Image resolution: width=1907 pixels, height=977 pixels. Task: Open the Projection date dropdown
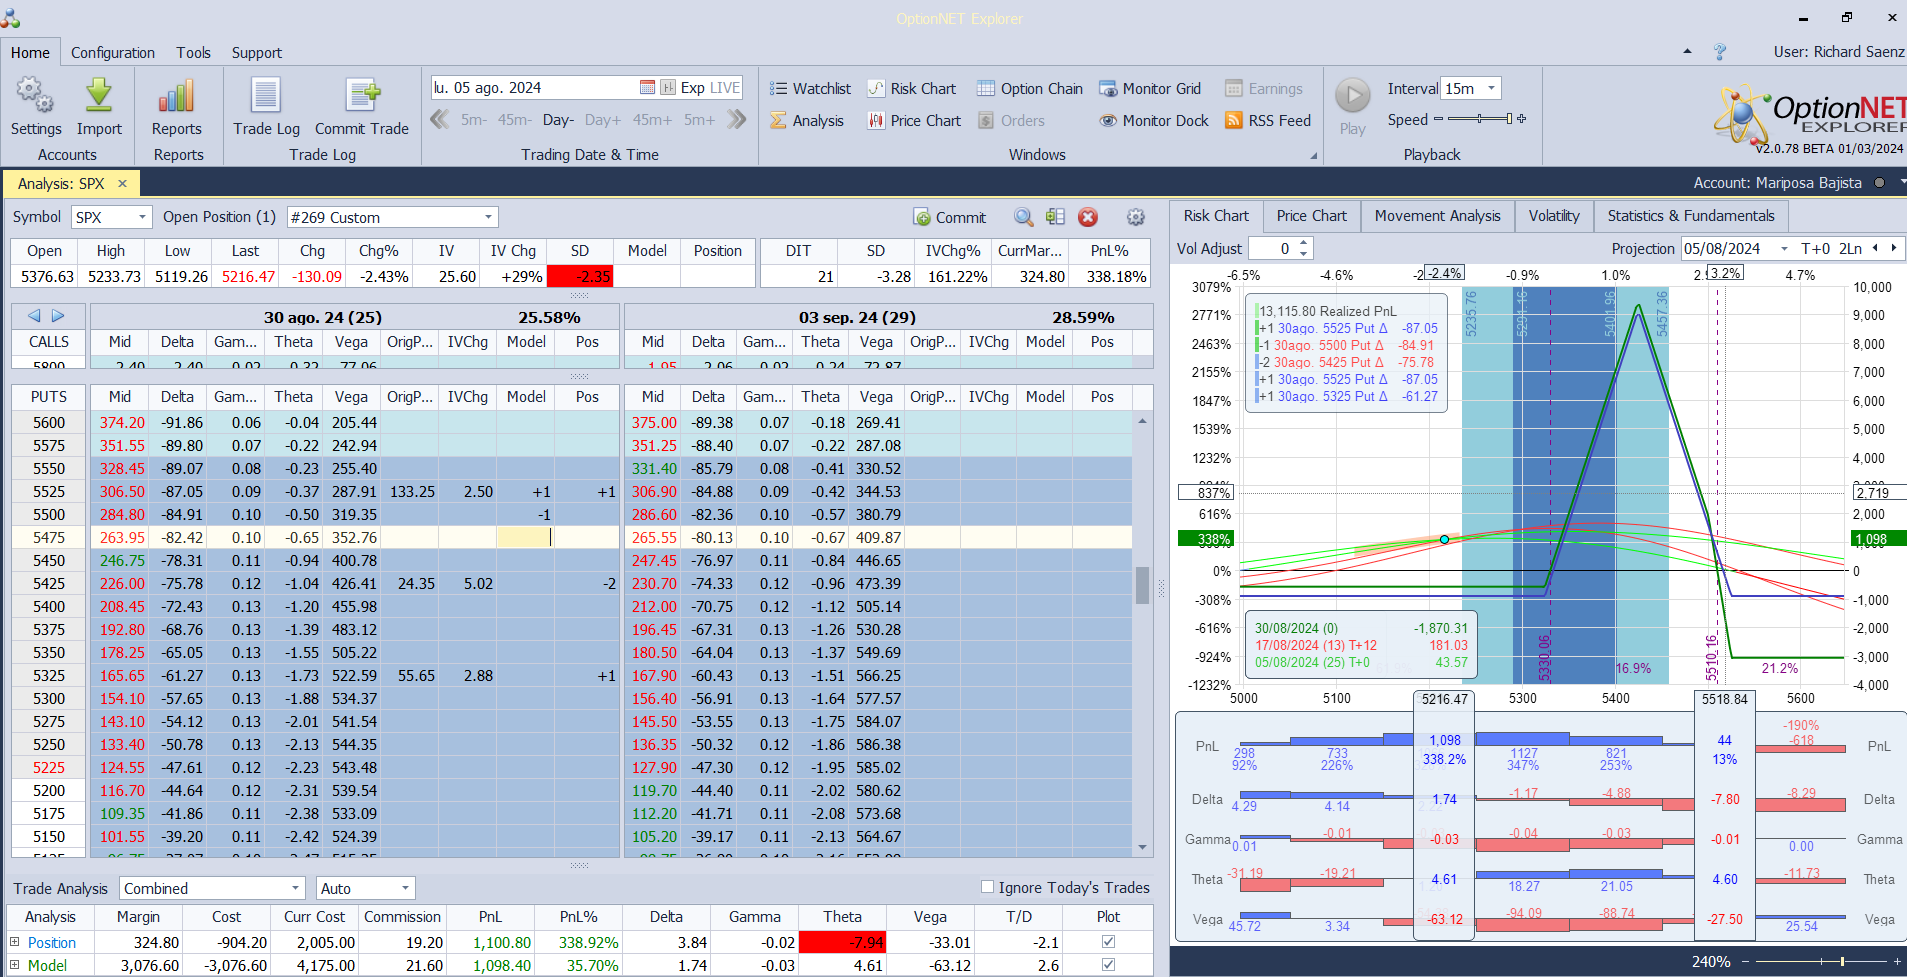pyautogui.click(x=1784, y=249)
